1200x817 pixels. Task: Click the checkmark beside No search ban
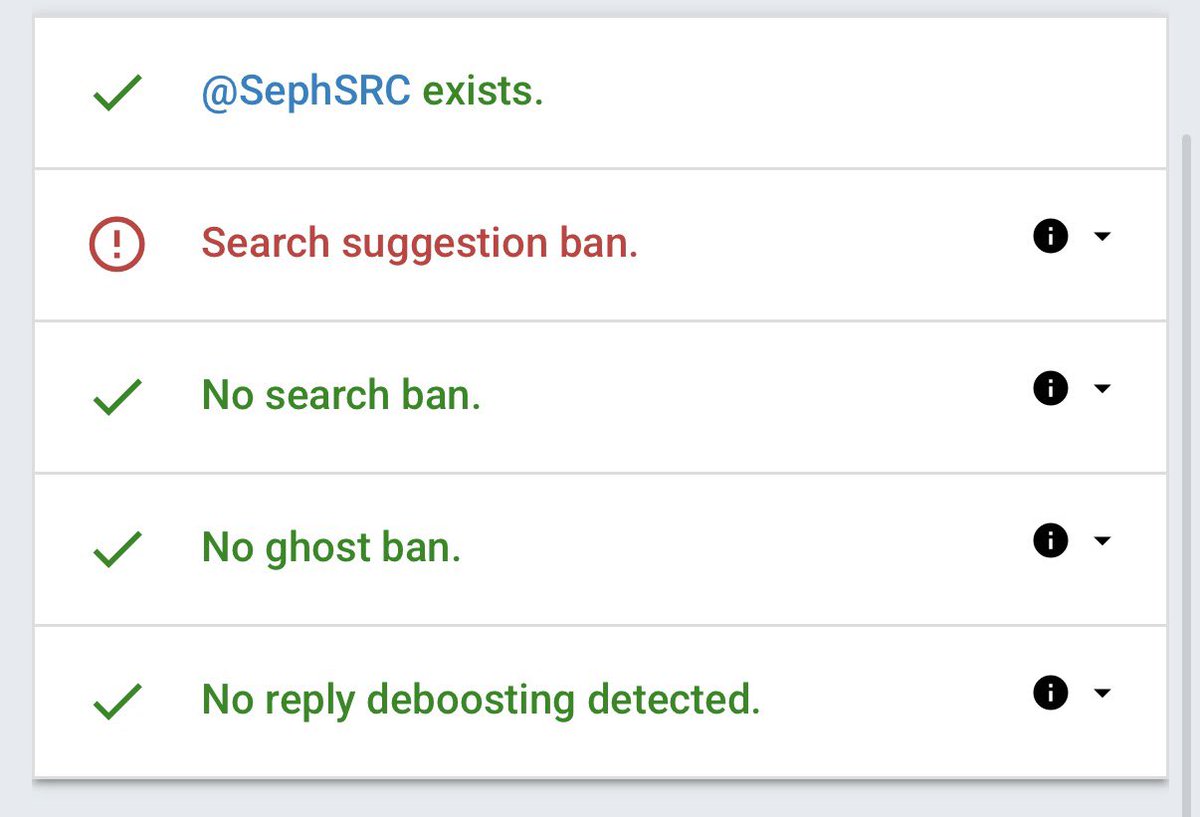click(117, 399)
